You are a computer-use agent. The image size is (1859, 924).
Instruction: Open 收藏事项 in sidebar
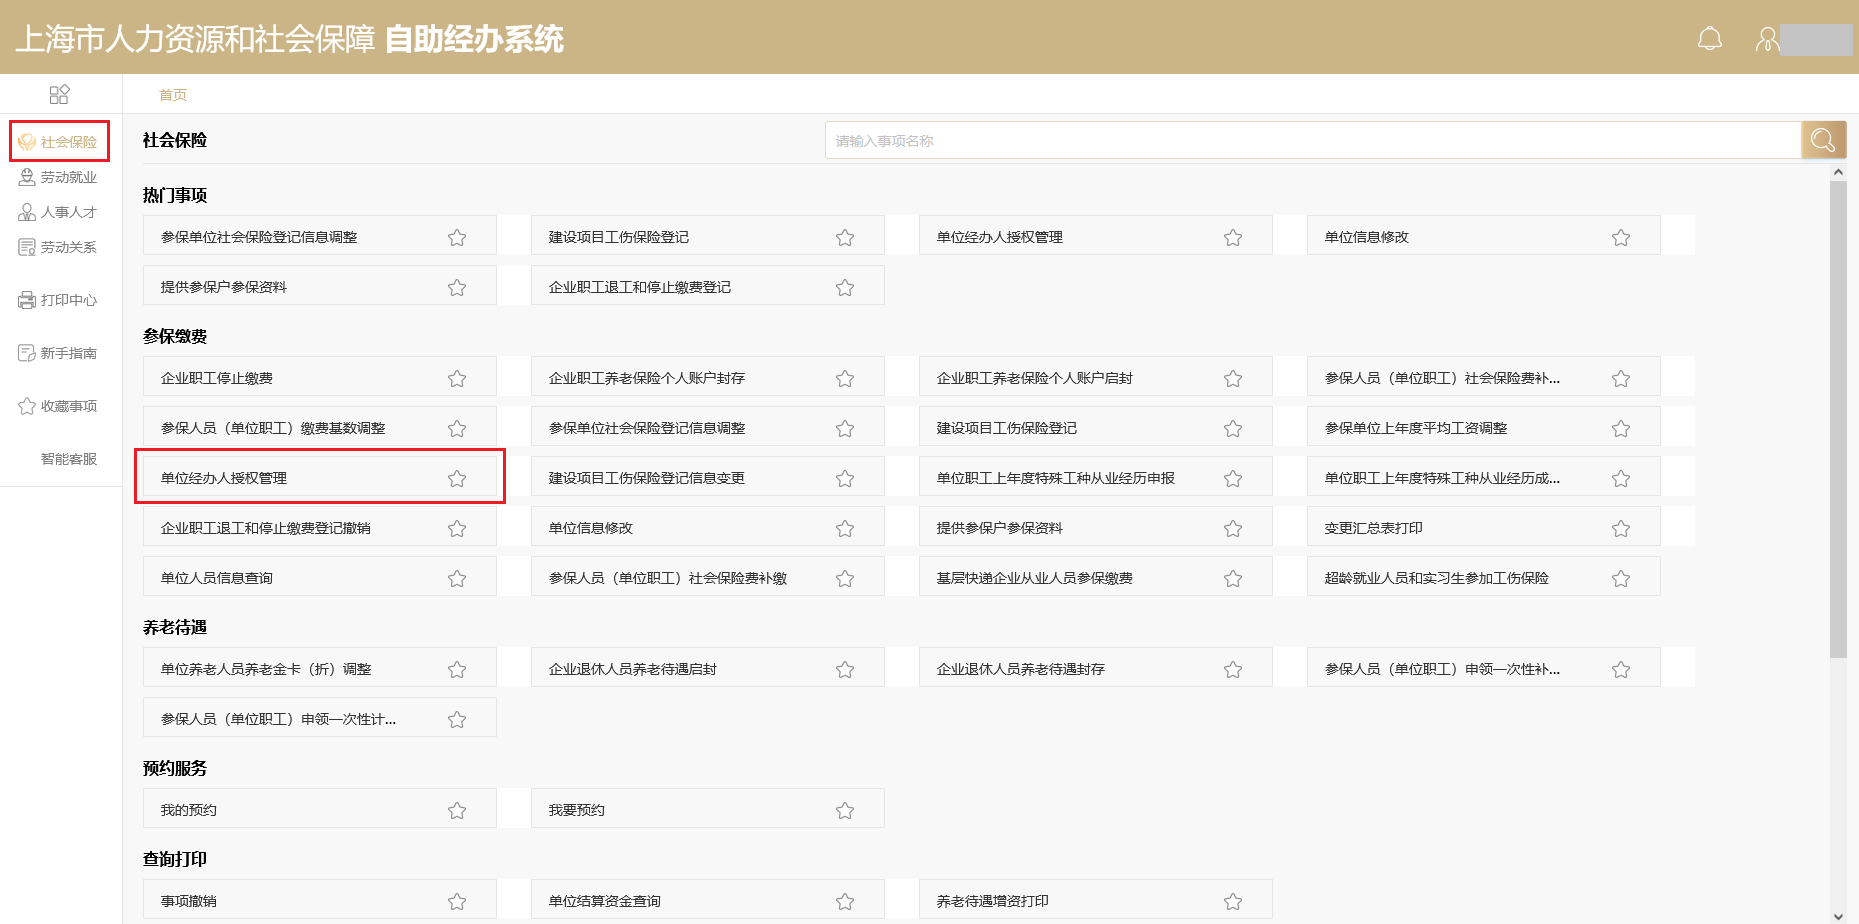pos(59,406)
